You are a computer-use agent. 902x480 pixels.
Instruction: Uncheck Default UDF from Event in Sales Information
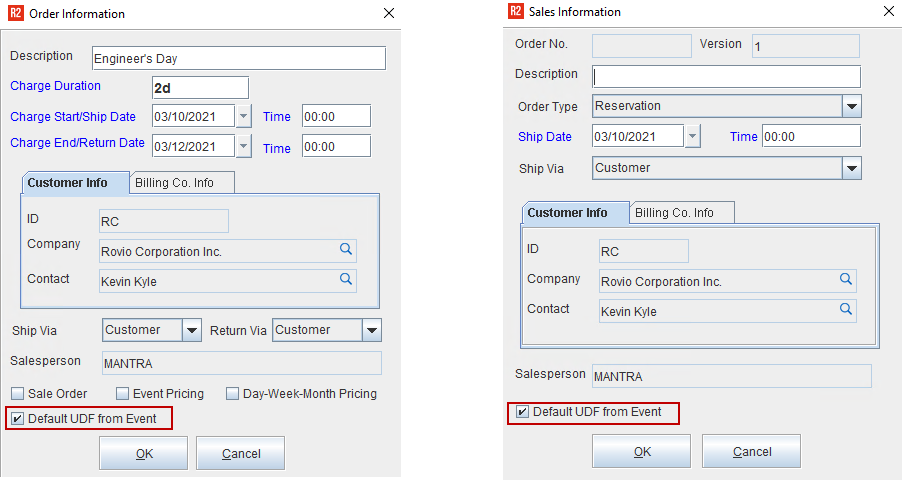(x=521, y=412)
